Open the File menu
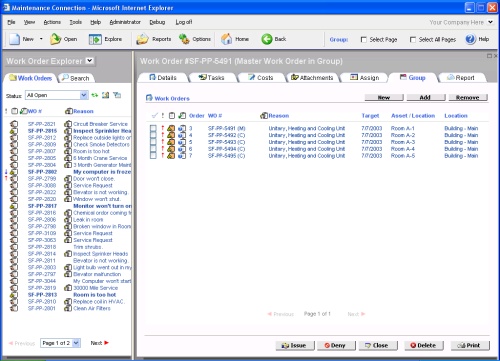The height and width of the screenshot is (361, 500). [11, 22]
